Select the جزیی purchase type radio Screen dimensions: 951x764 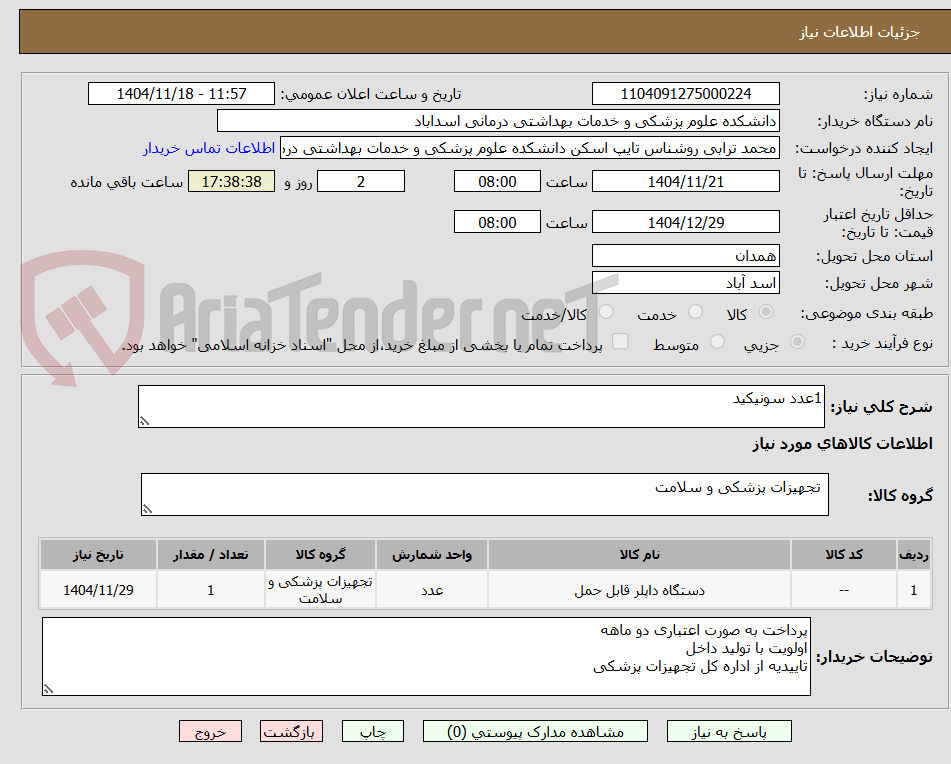pos(797,342)
